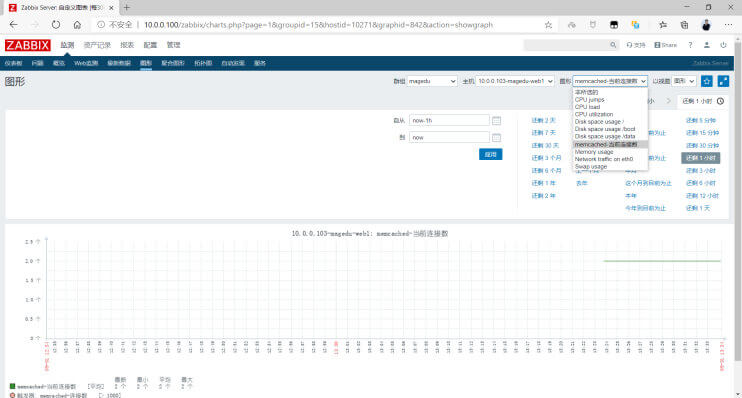Open Zabbix support link
Screen dimensions: 742x398
(x=636, y=45)
